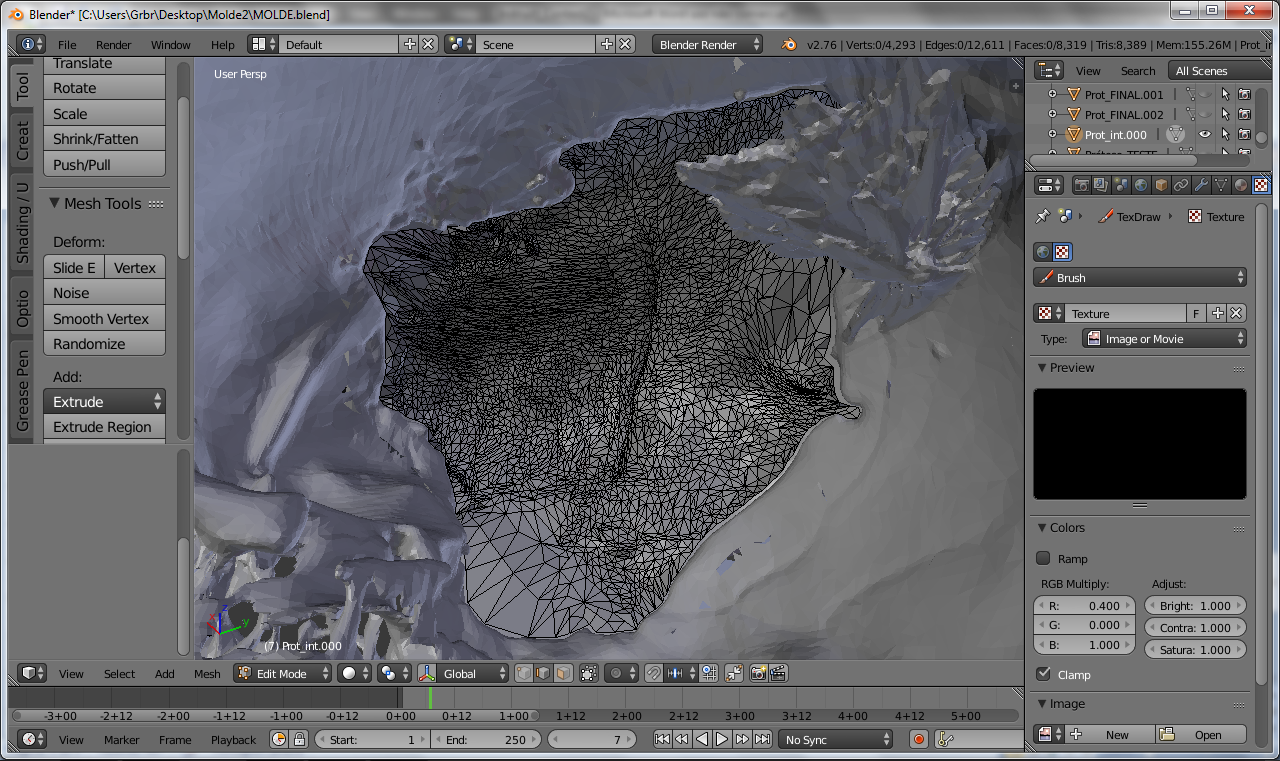Image resolution: width=1280 pixels, height=761 pixels.
Task: Open the Edit Mode dropdown
Action: [282, 673]
